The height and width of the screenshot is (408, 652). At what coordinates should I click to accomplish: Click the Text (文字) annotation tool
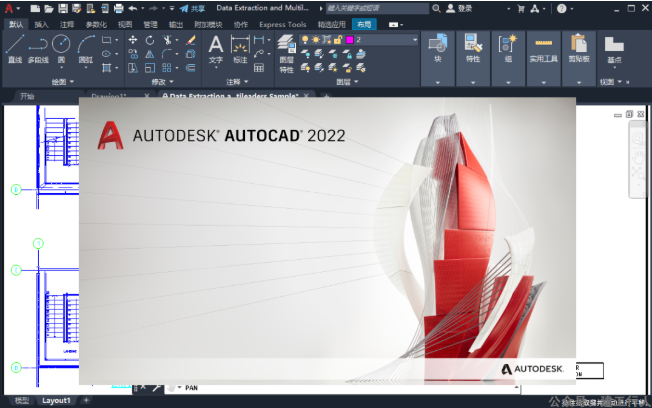coord(215,49)
